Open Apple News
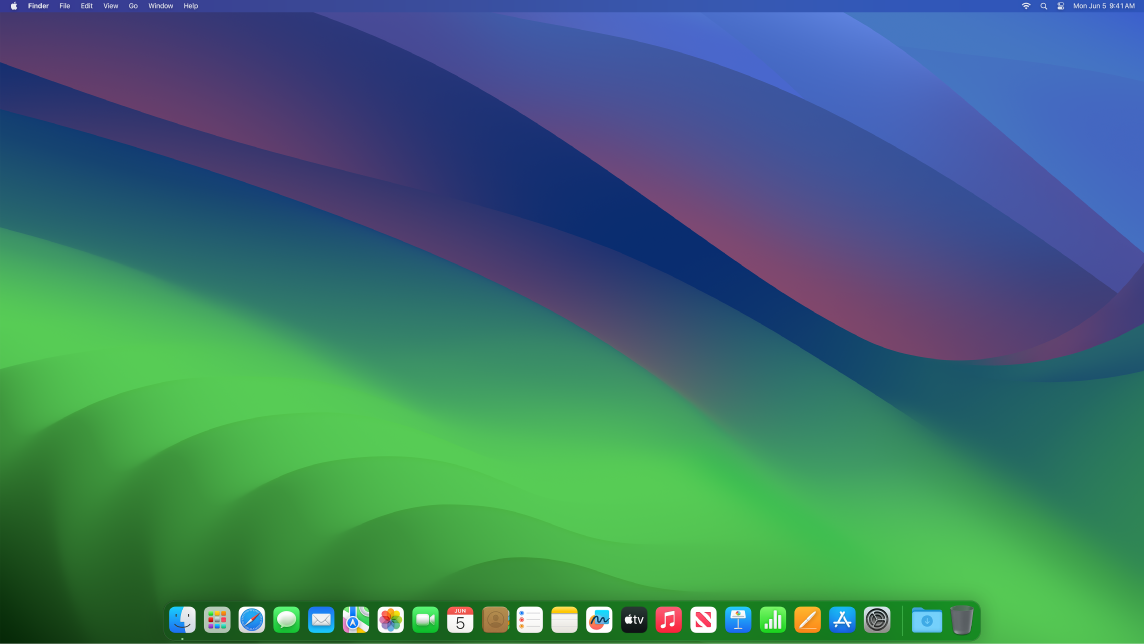Screen dimensions: 1144x644 pos(703,620)
